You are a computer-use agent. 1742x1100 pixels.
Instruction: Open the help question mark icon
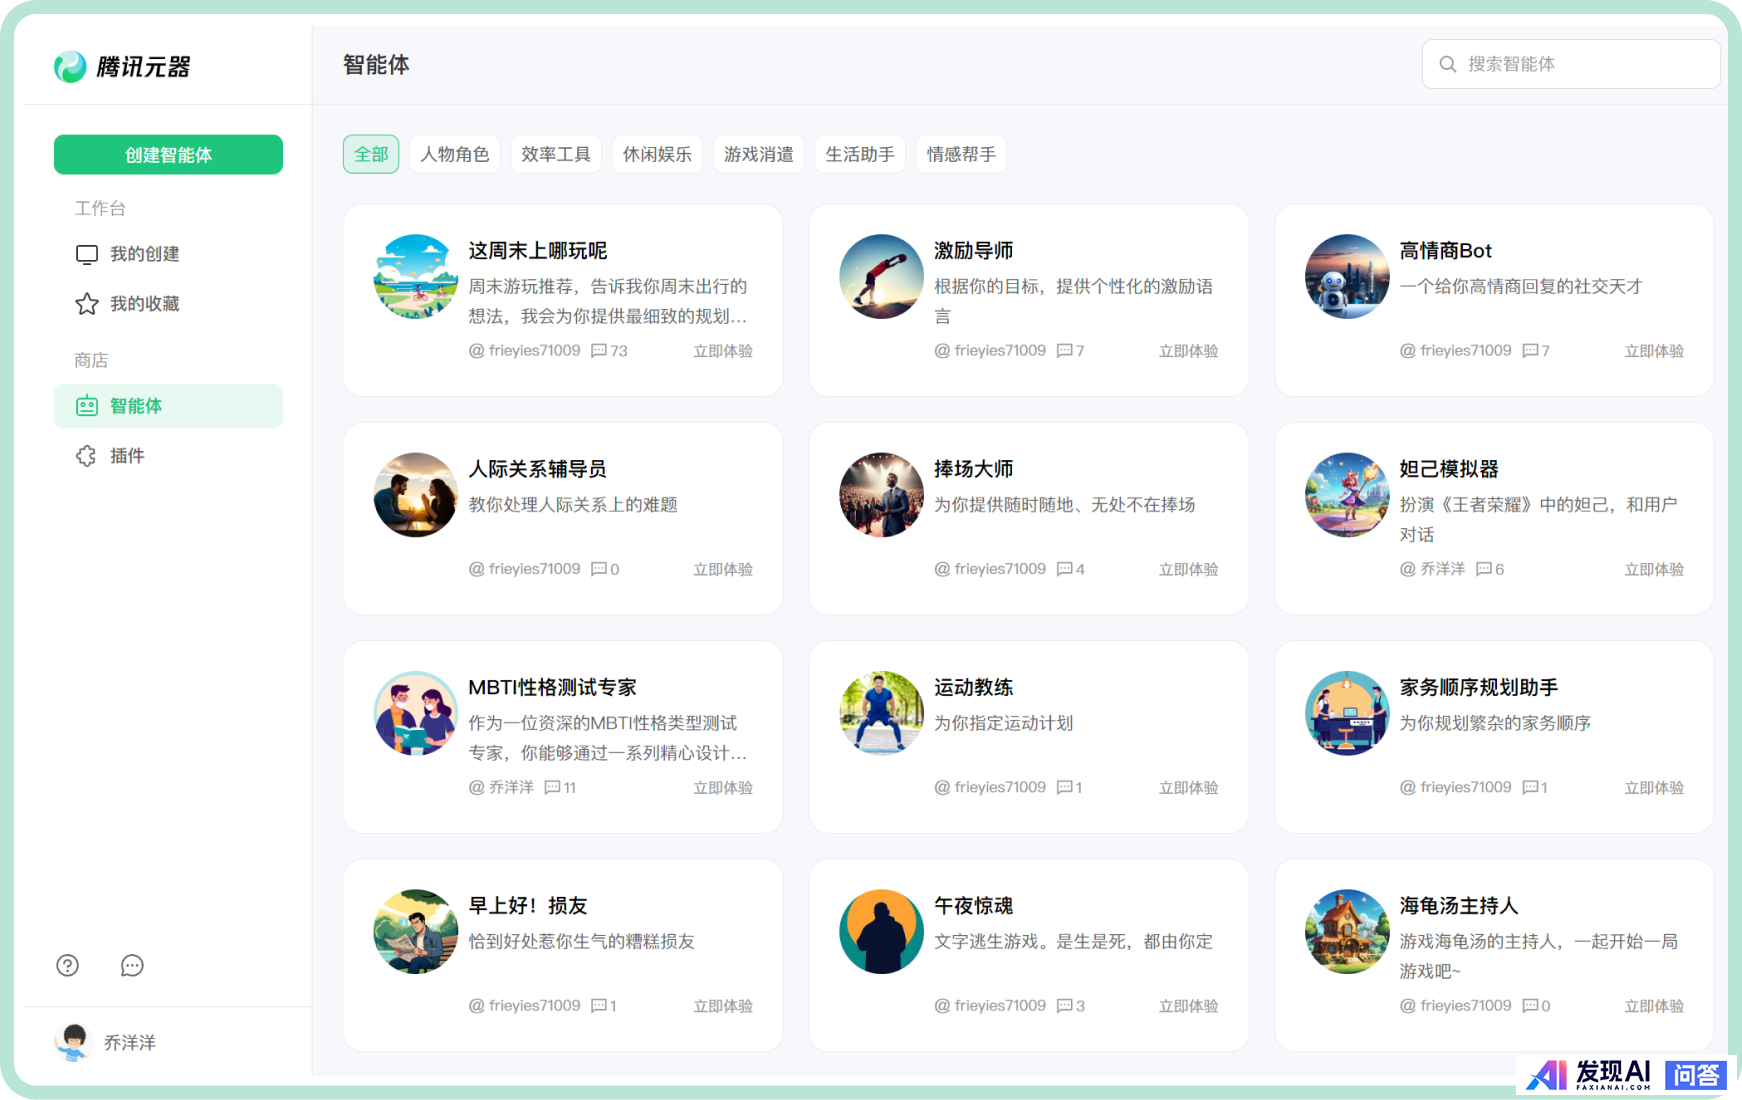tap(68, 965)
